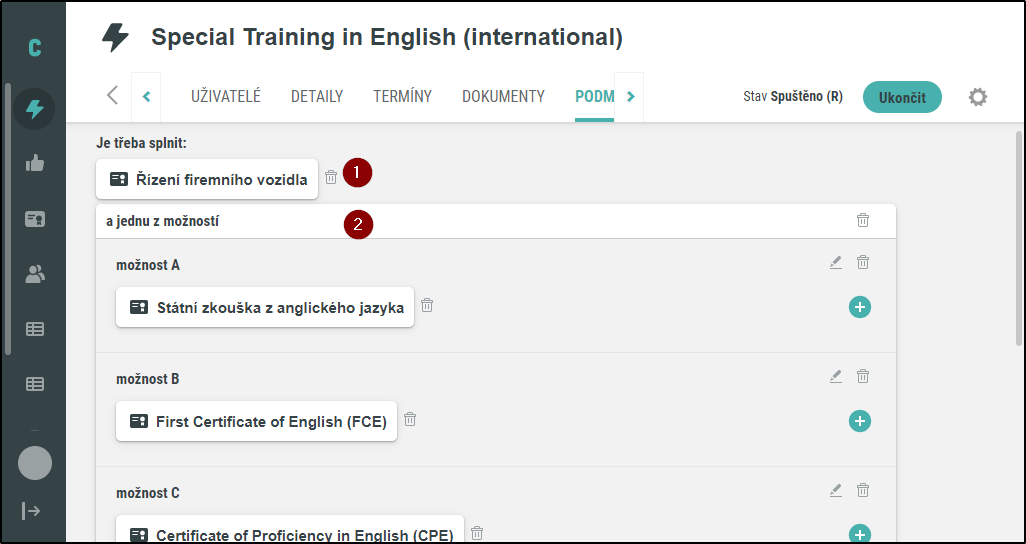Image resolution: width=1026 pixels, height=544 pixels.
Task: Expand sidebar with arrow icon
Action: pyautogui.click(x=31, y=511)
